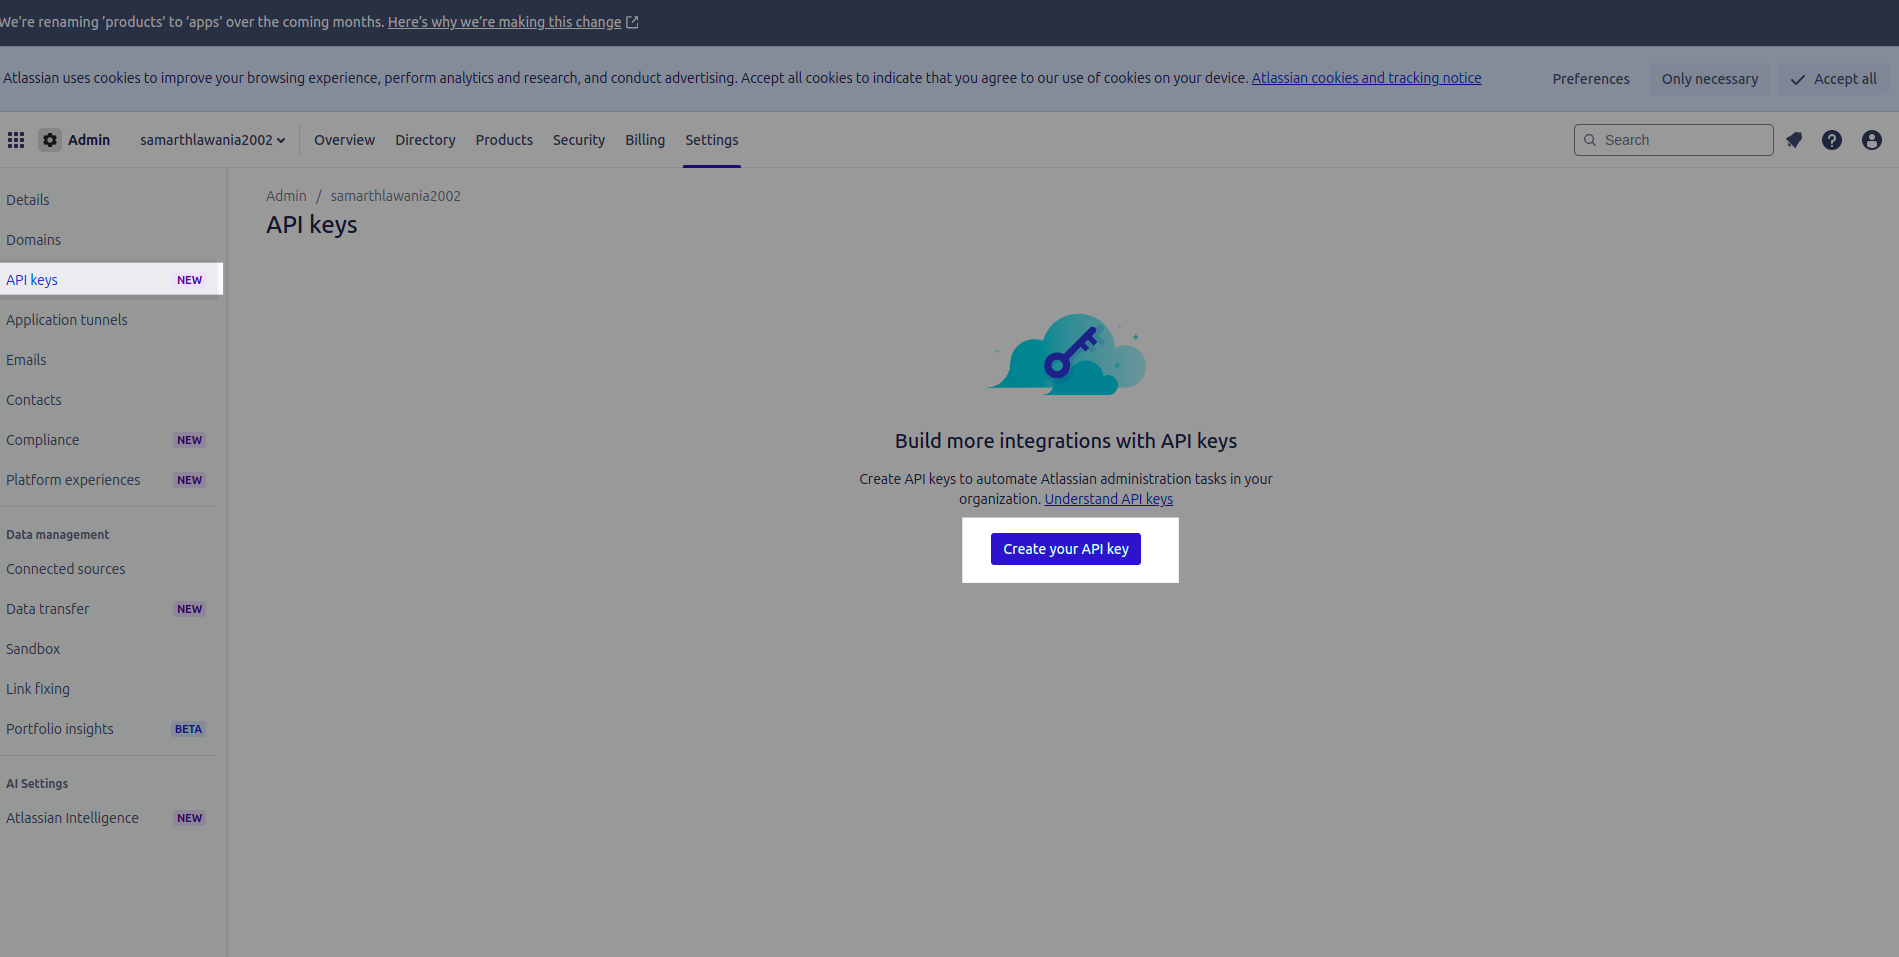This screenshot has width=1899, height=957.
Task: Click the search magnifier icon
Action: [1590, 140]
